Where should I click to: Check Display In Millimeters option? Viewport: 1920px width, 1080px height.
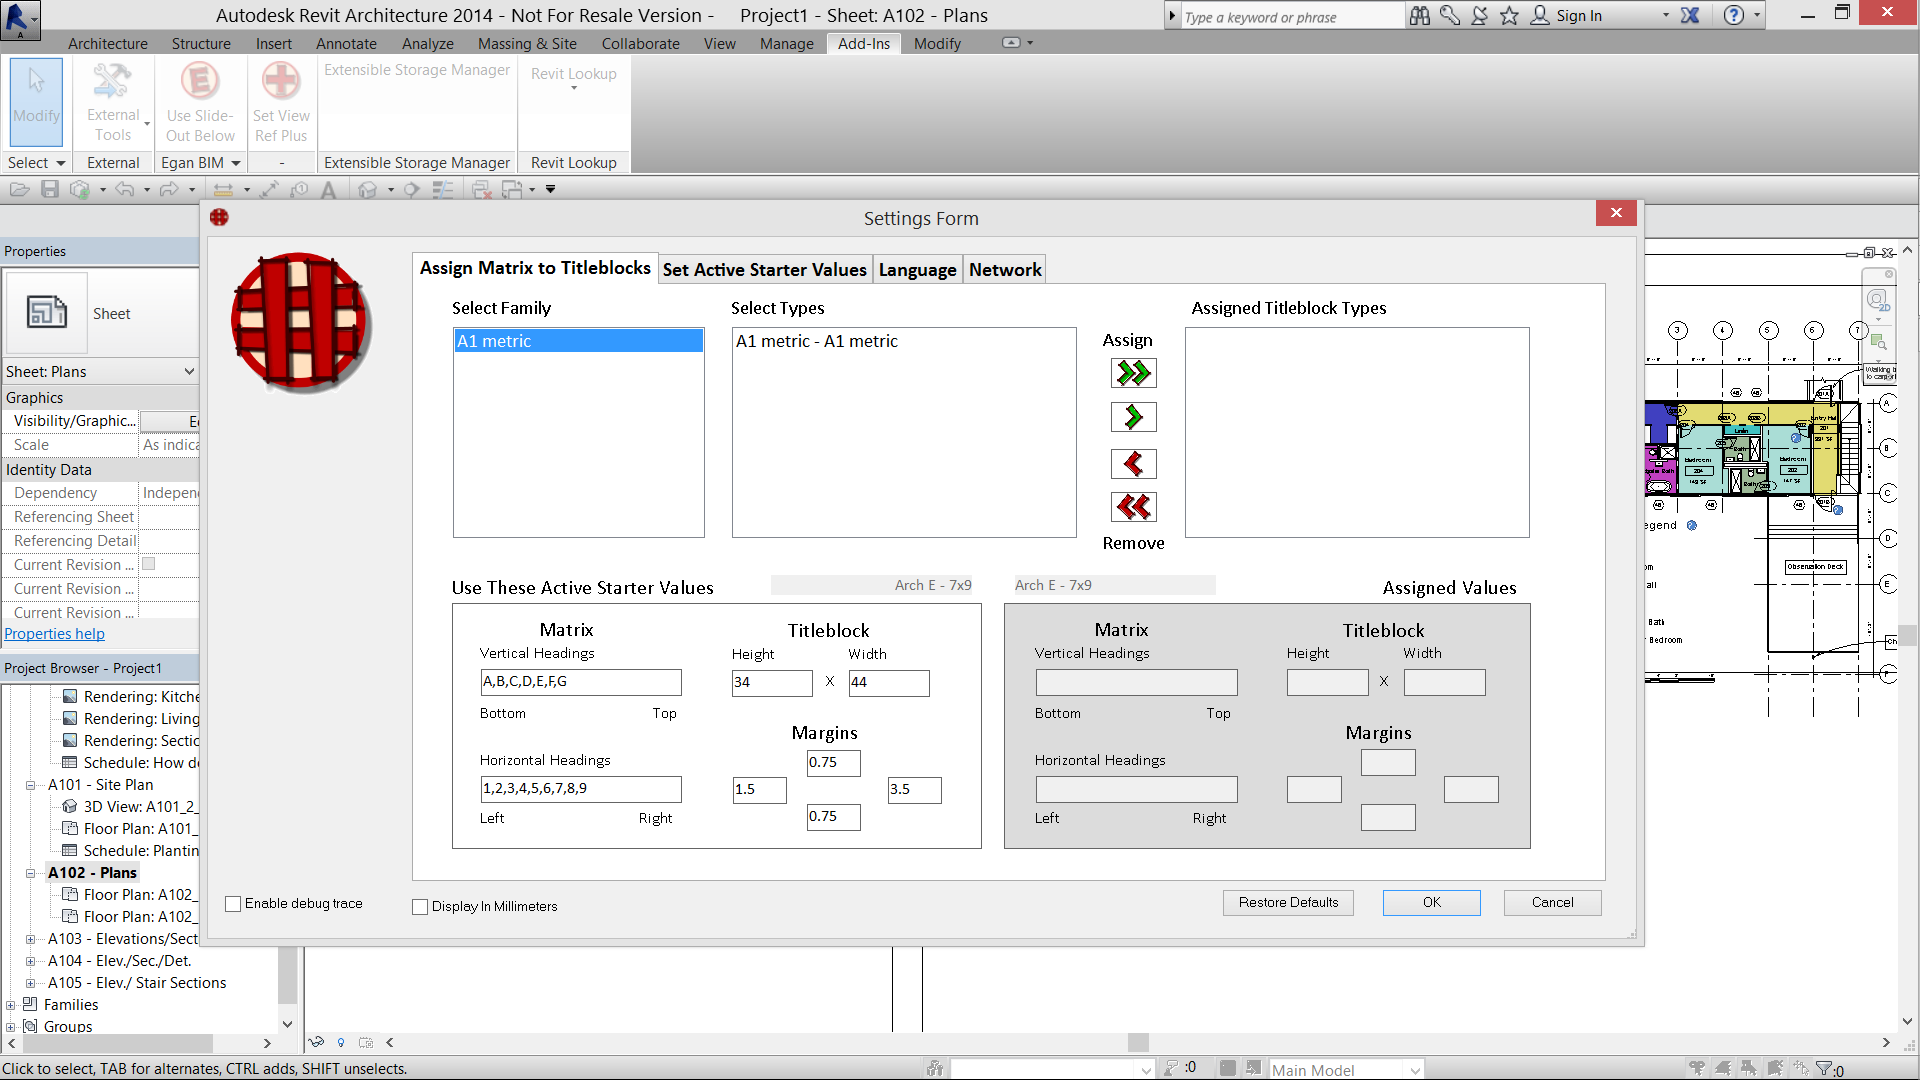pyautogui.click(x=420, y=907)
